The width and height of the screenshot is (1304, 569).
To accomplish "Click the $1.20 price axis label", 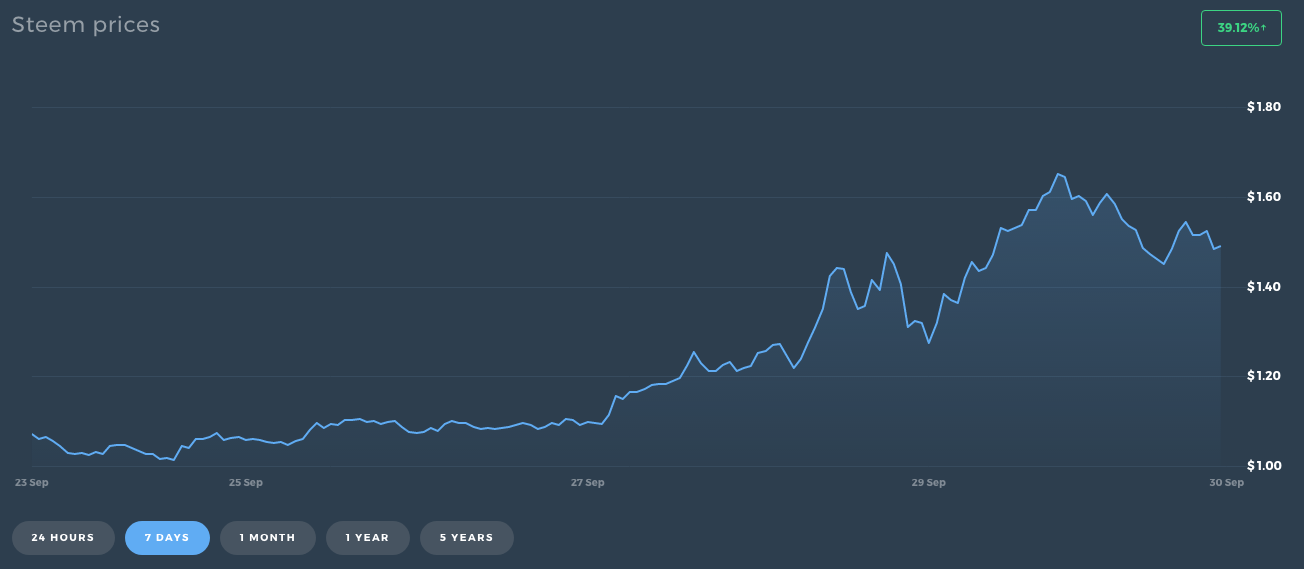I will (1264, 376).
